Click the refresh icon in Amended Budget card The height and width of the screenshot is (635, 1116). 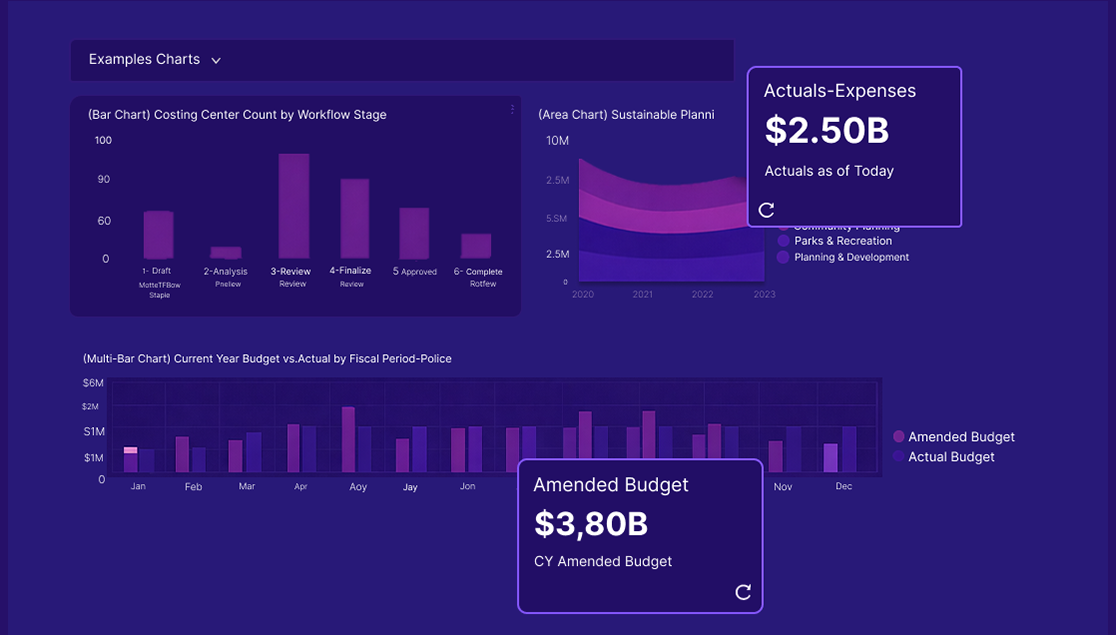click(743, 592)
